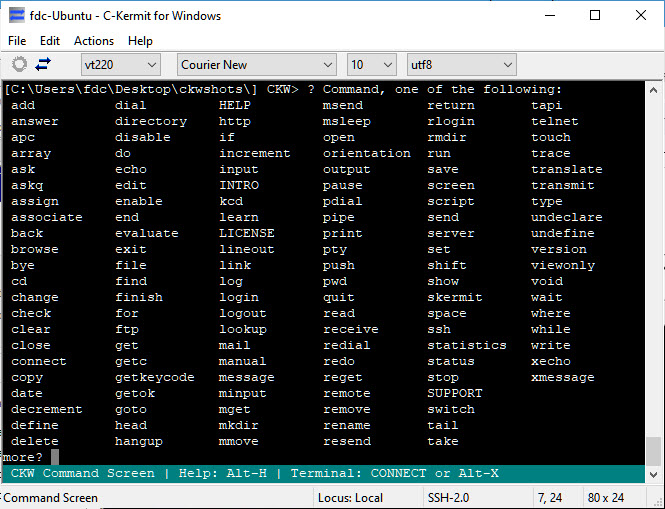Click the 'increment' command text

[254, 153]
